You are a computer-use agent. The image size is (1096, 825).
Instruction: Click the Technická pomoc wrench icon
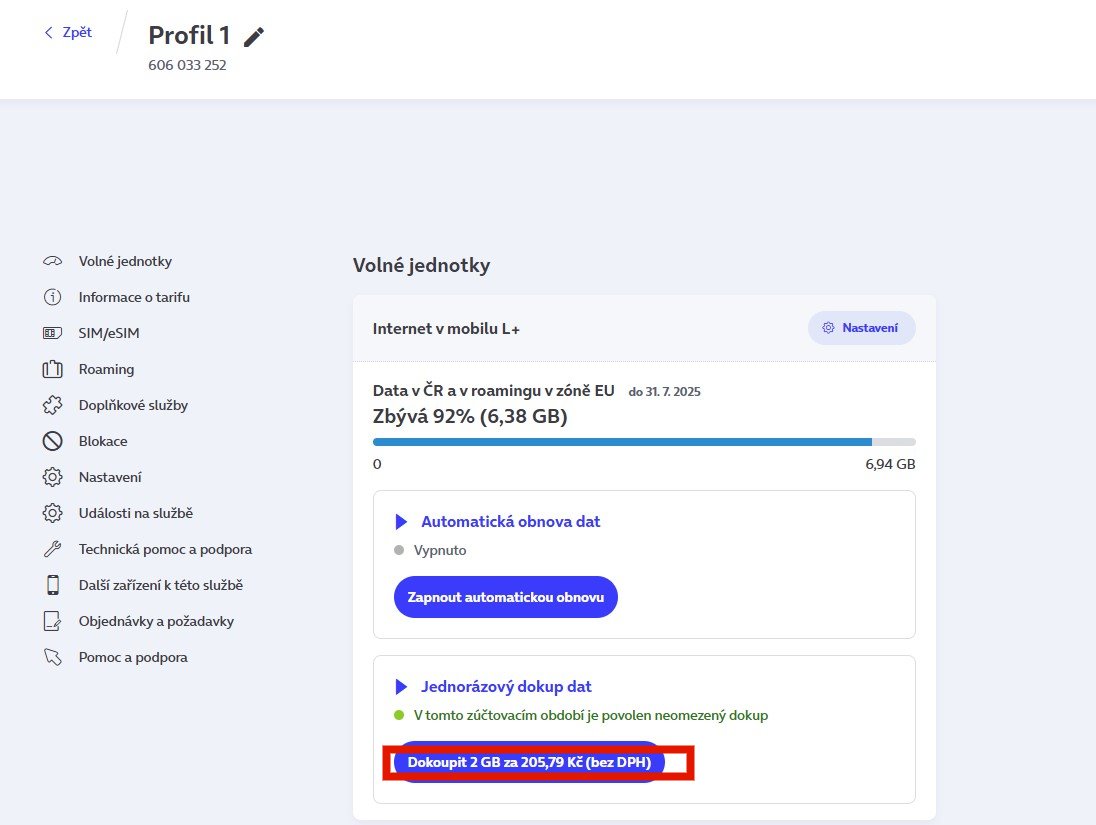click(52, 549)
